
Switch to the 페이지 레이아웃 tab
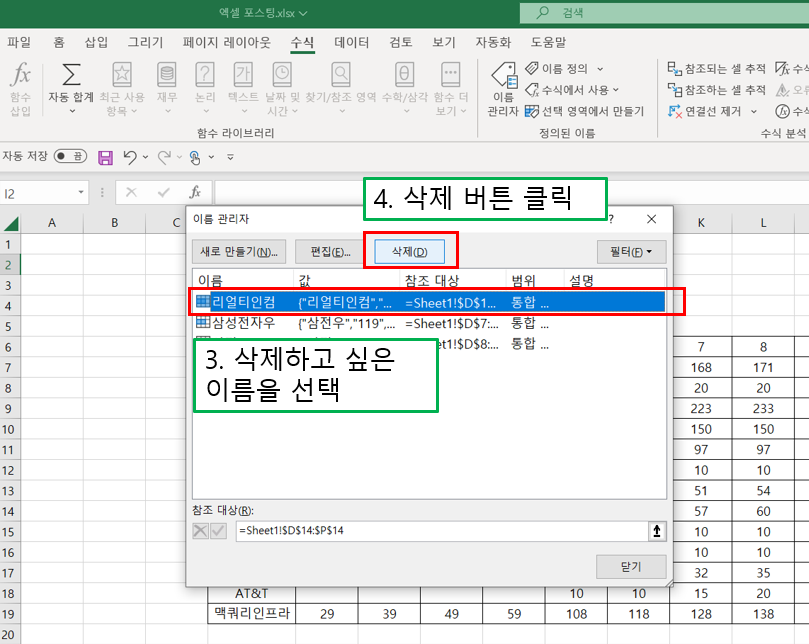226,42
